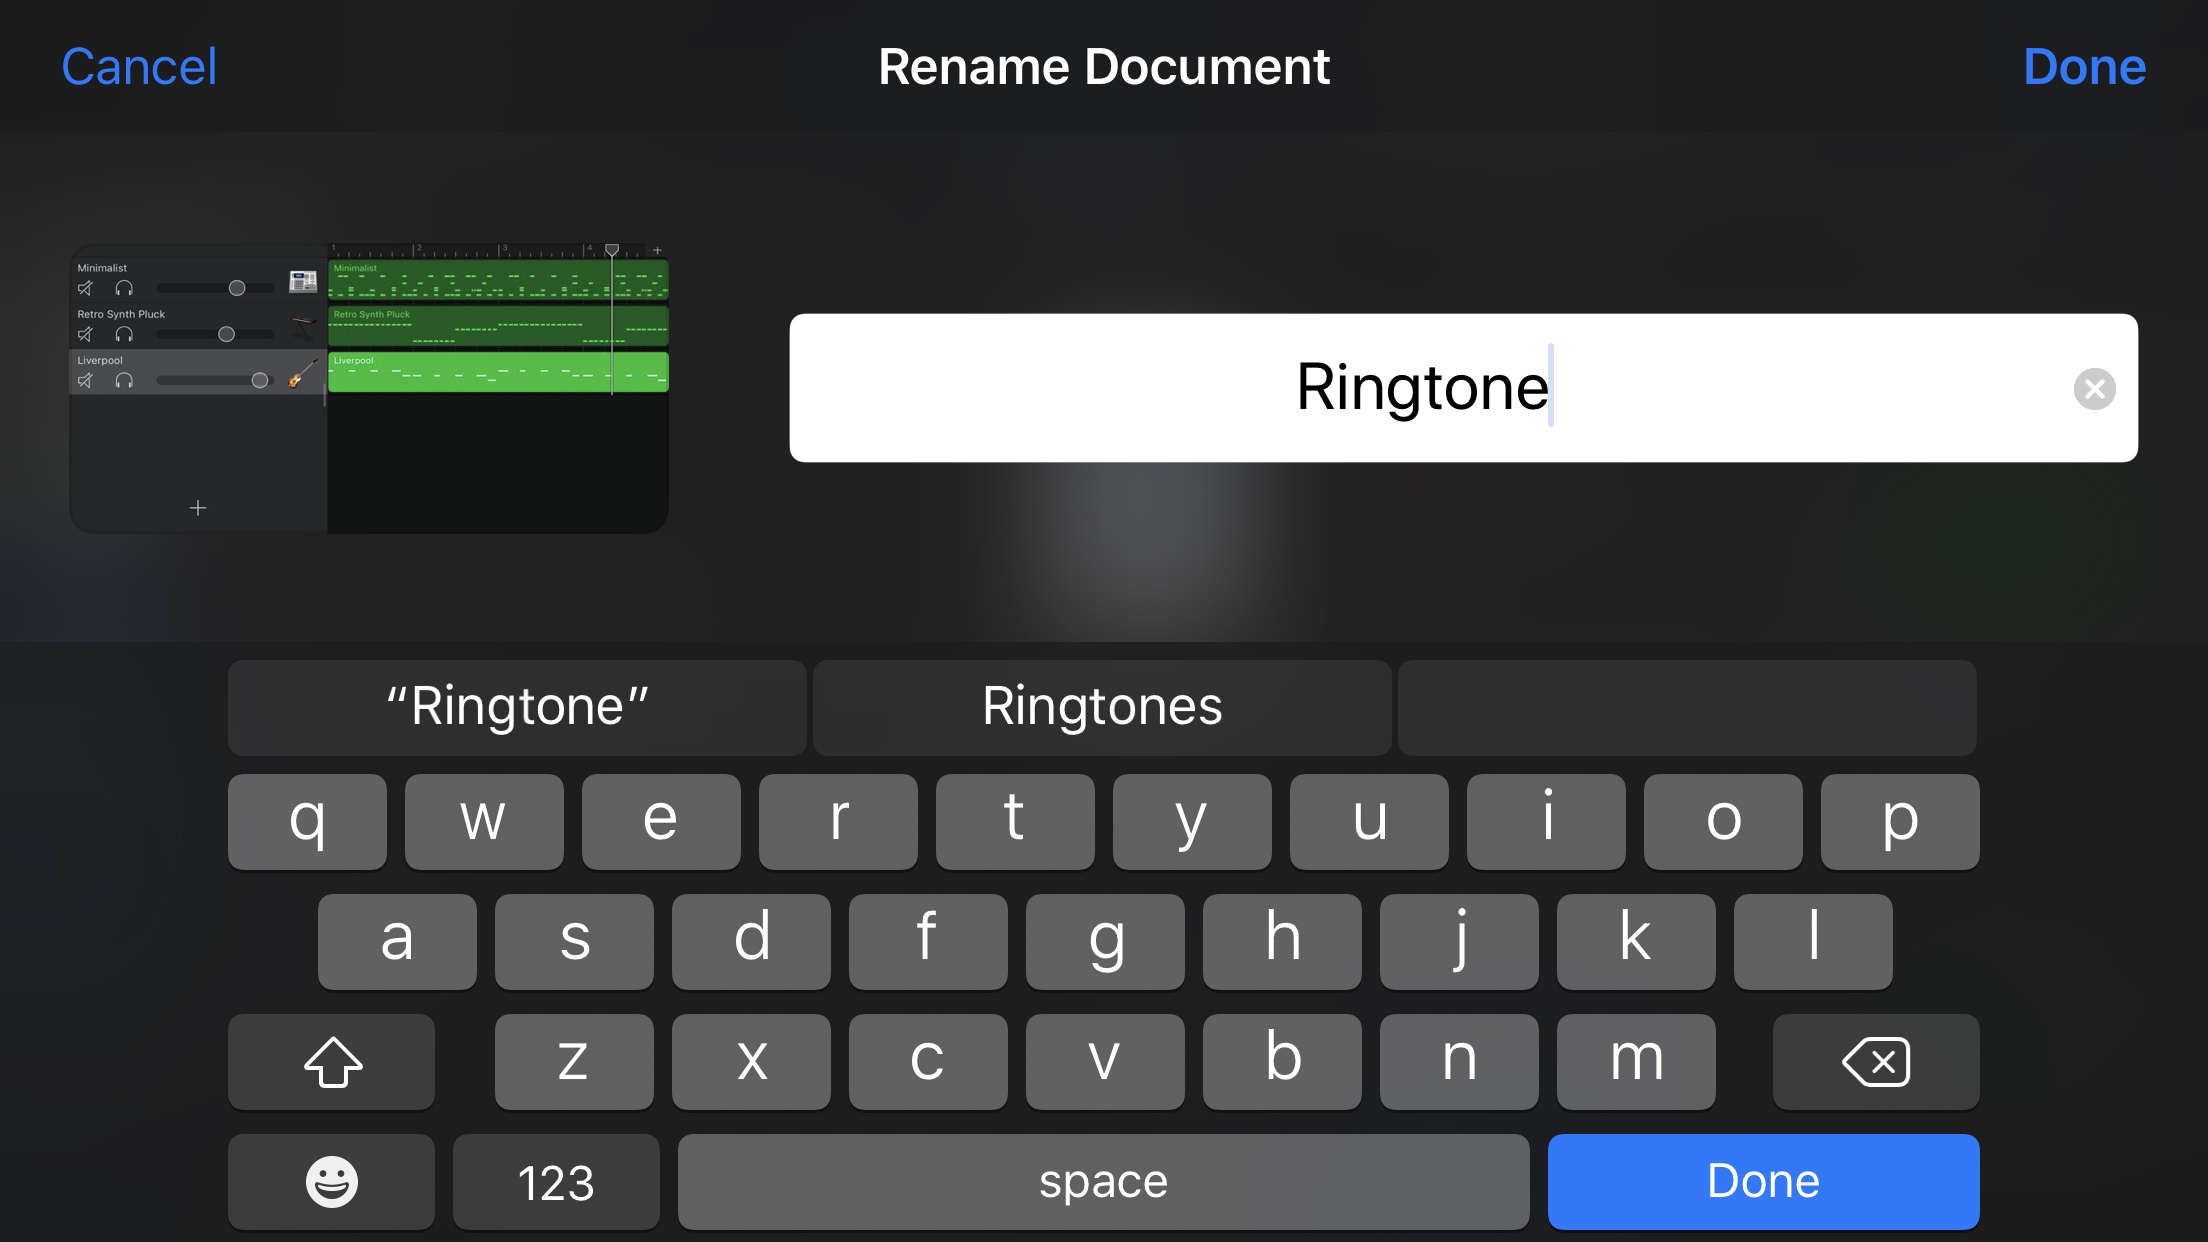Select the quoted "Ringtone" suggestion
The width and height of the screenshot is (2208, 1242).
(x=517, y=707)
